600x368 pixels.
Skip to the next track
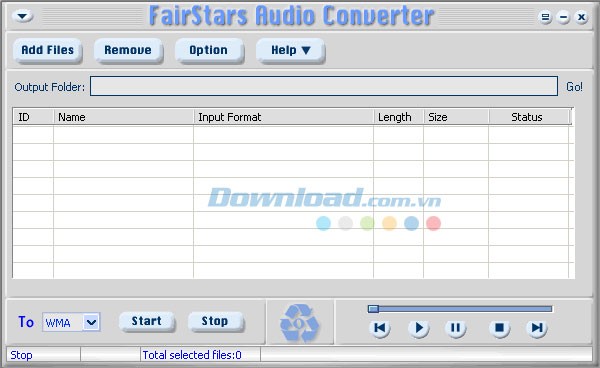537,328
